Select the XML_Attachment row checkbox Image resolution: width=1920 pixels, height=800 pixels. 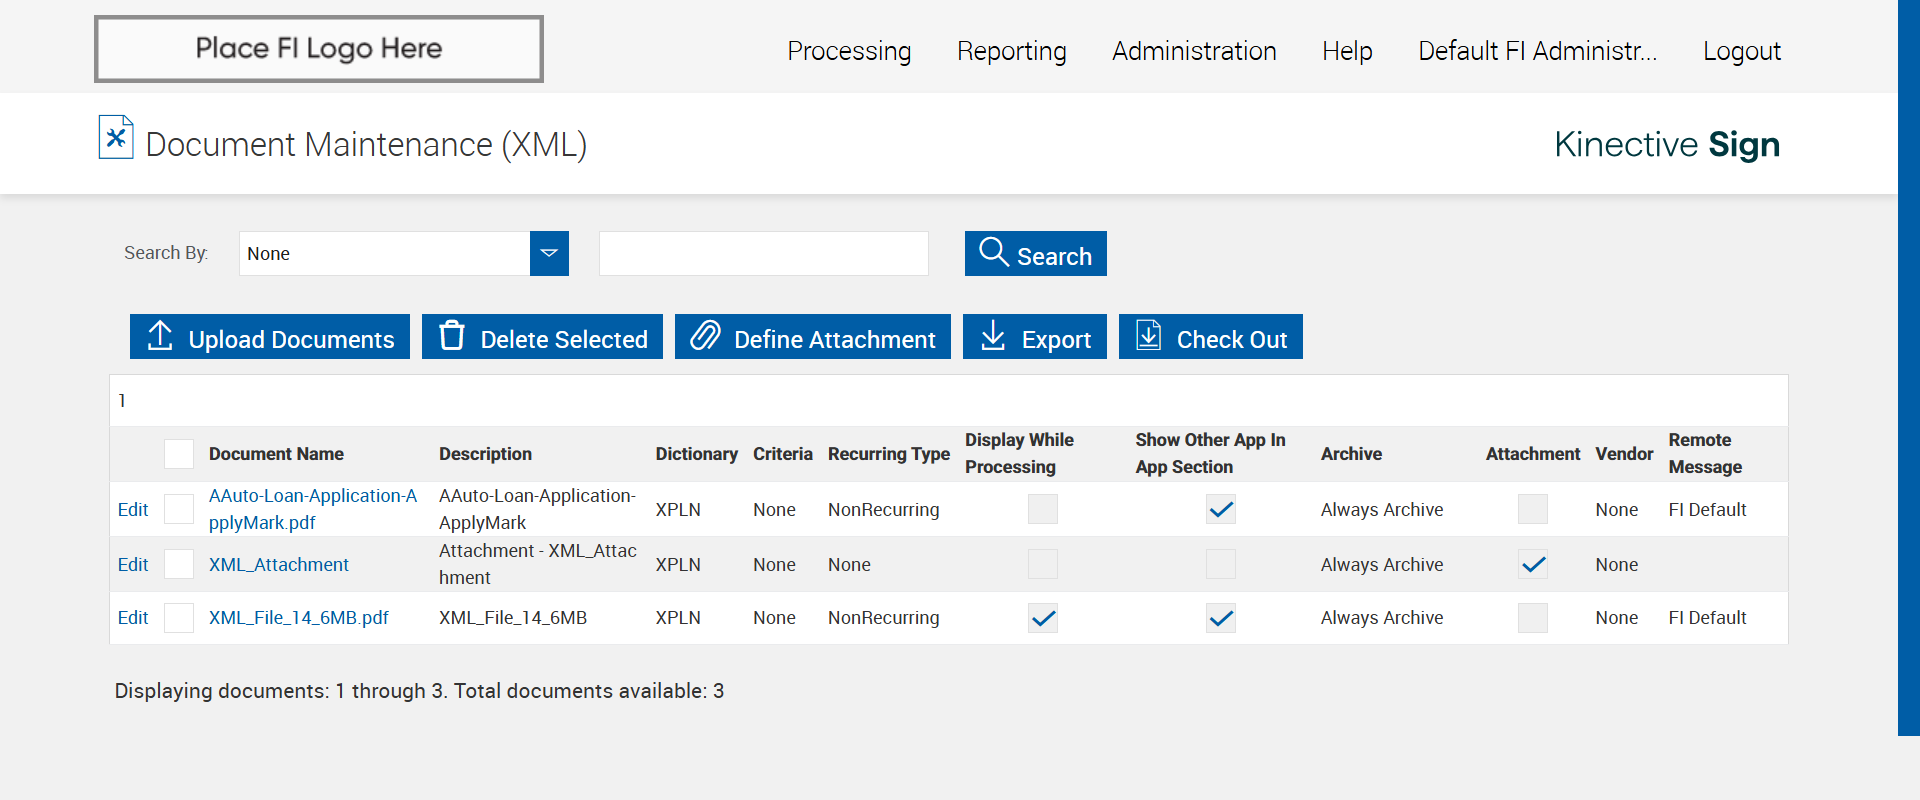pos(179,564)
